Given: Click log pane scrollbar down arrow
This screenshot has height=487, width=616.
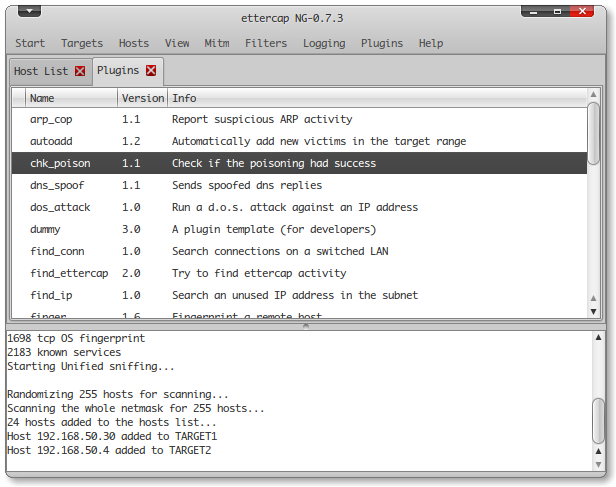Looking at the screenshot, I should [598, 465].
